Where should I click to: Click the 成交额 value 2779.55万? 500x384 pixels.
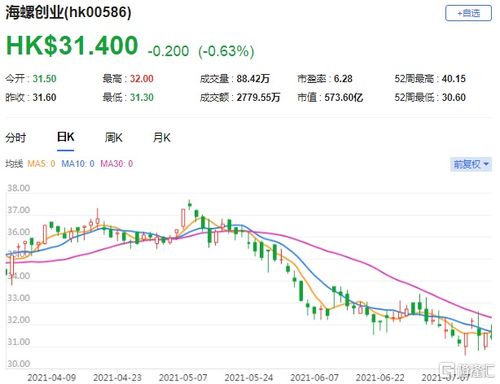pyautogui.click(x=258, y=97)
